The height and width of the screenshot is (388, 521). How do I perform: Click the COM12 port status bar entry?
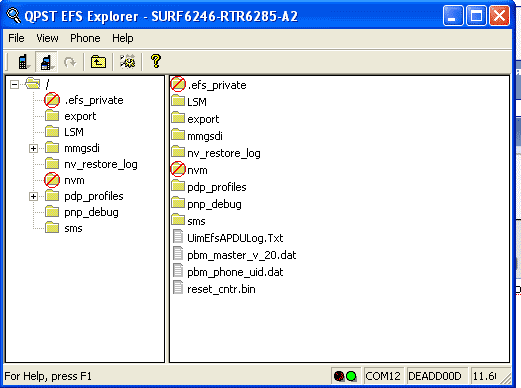tap(383, 376)
